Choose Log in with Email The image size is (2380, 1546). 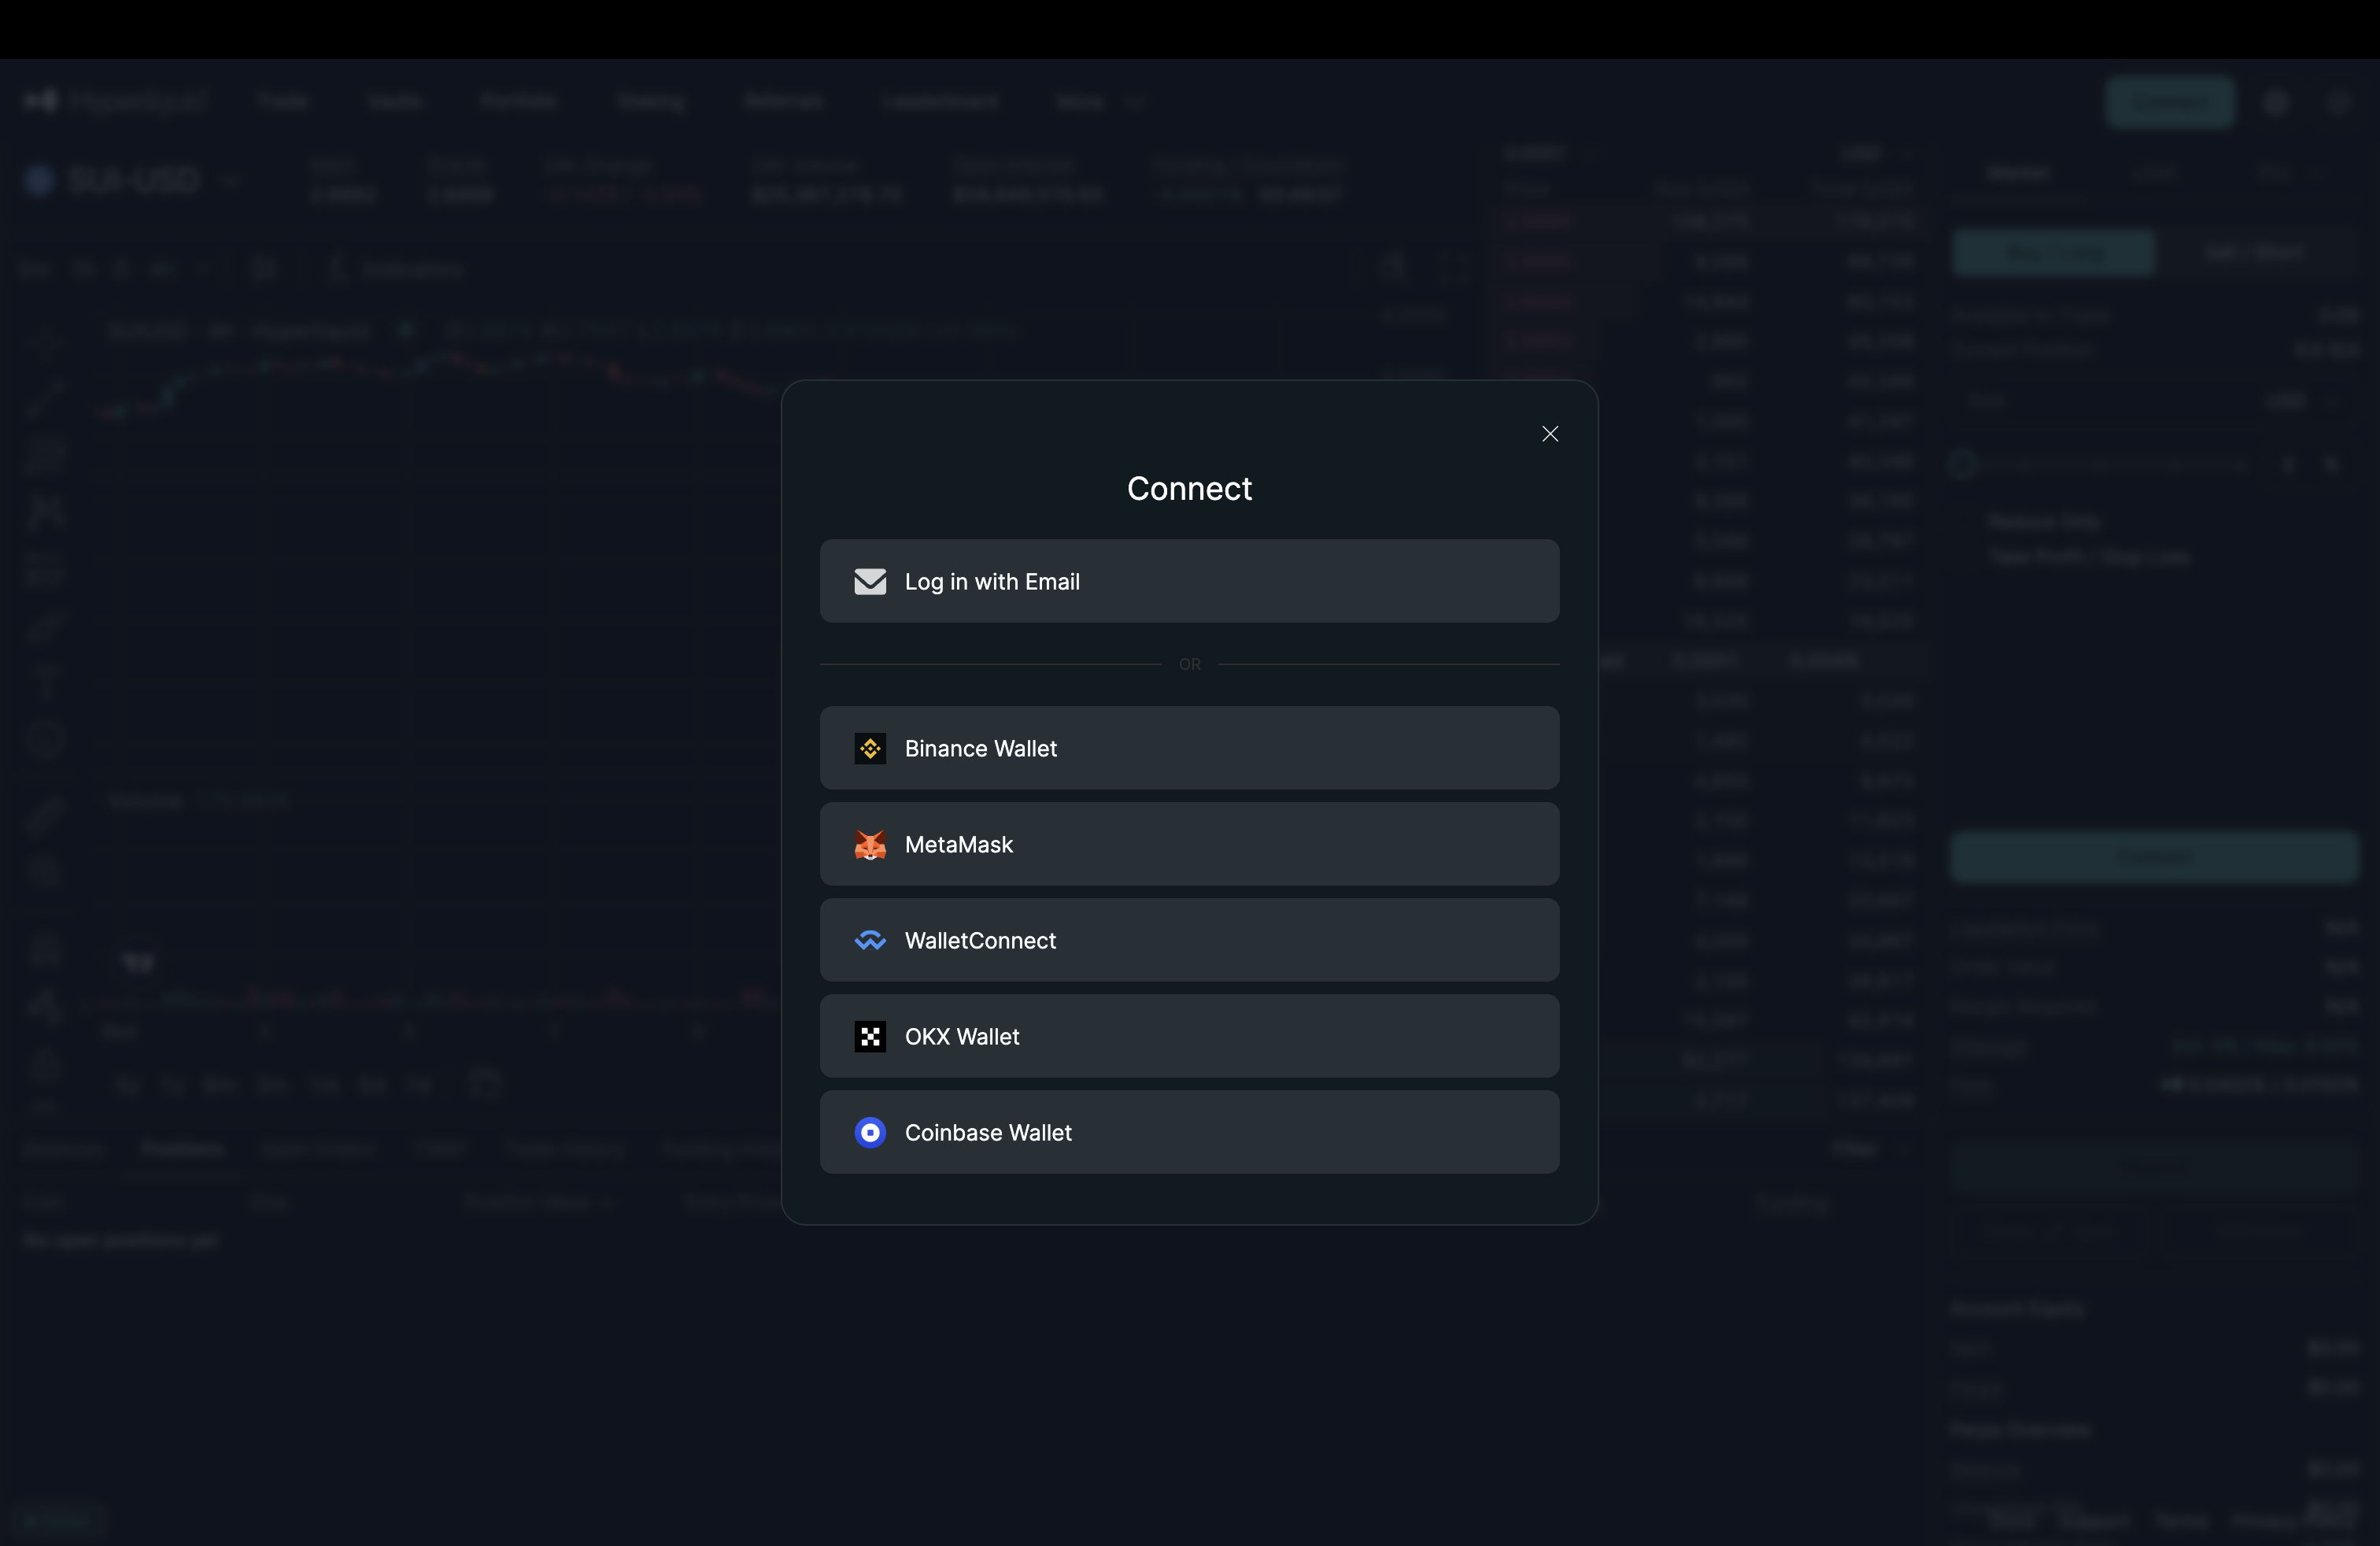coord(1189,581)
